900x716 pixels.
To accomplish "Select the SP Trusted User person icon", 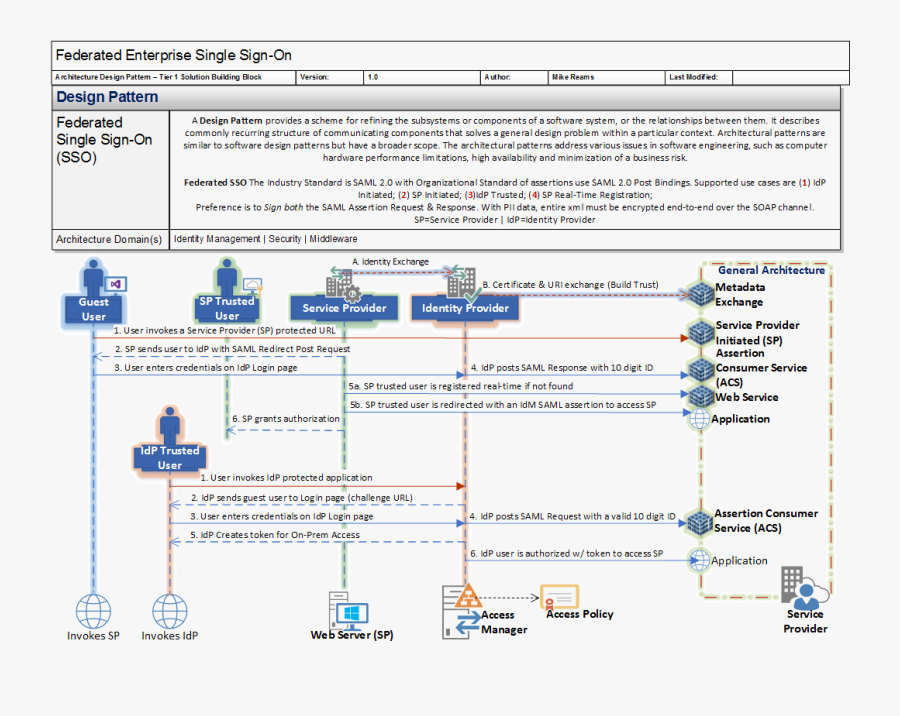I will [x=227, y=277].
